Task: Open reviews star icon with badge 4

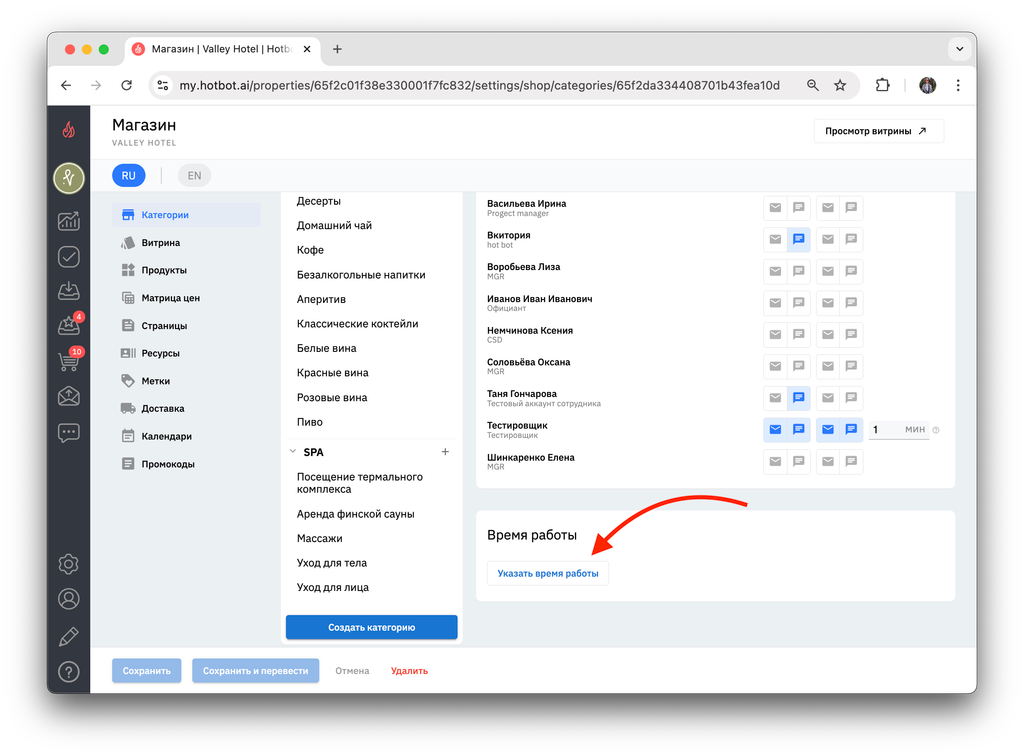Action: (69, 324)
